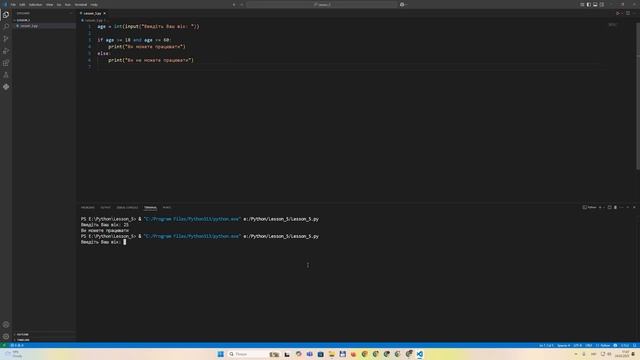640x360 pixels.
Task: Click the errors and warnings status bar counter
Action: point(17,345)
